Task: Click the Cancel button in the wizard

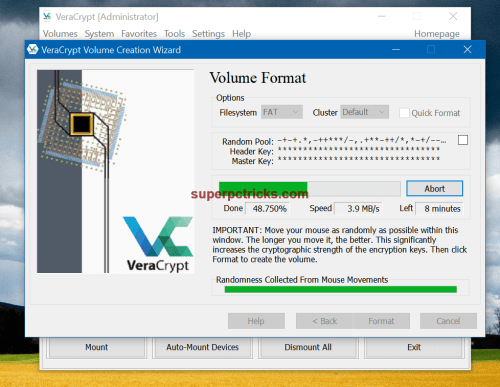Action: 448,321
